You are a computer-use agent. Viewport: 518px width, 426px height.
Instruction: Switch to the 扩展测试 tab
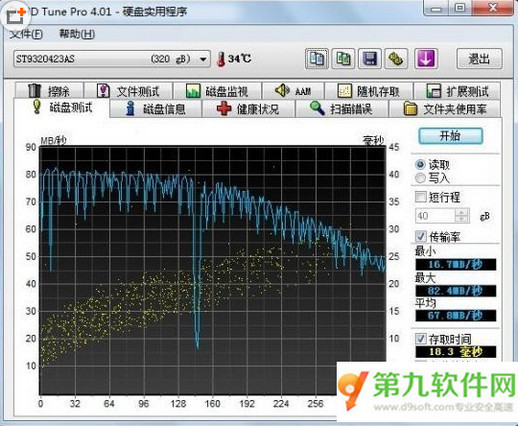[x=457, y=91]
